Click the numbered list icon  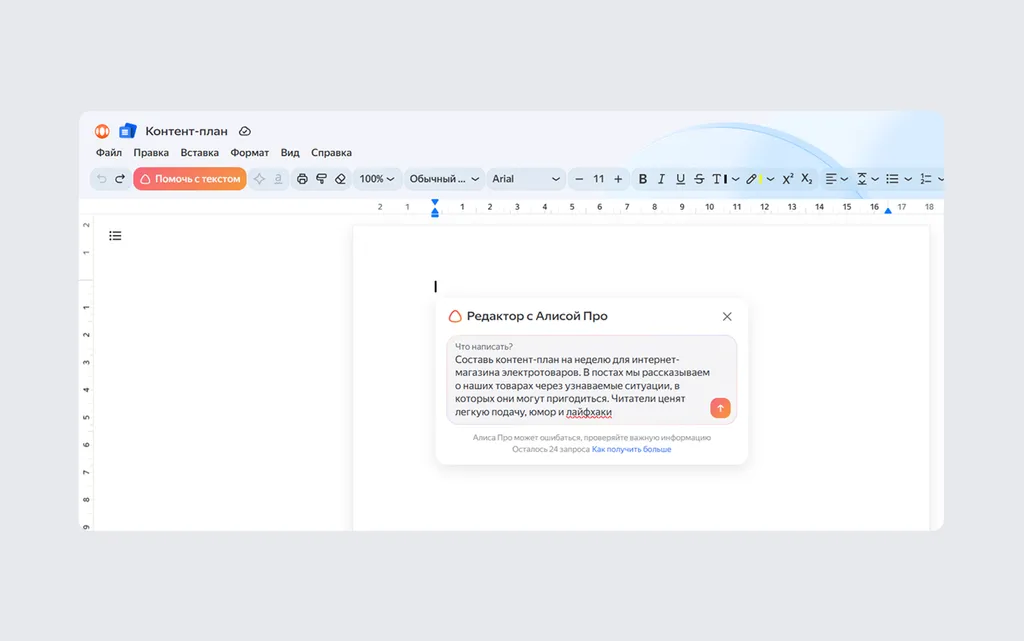point(925,179)
